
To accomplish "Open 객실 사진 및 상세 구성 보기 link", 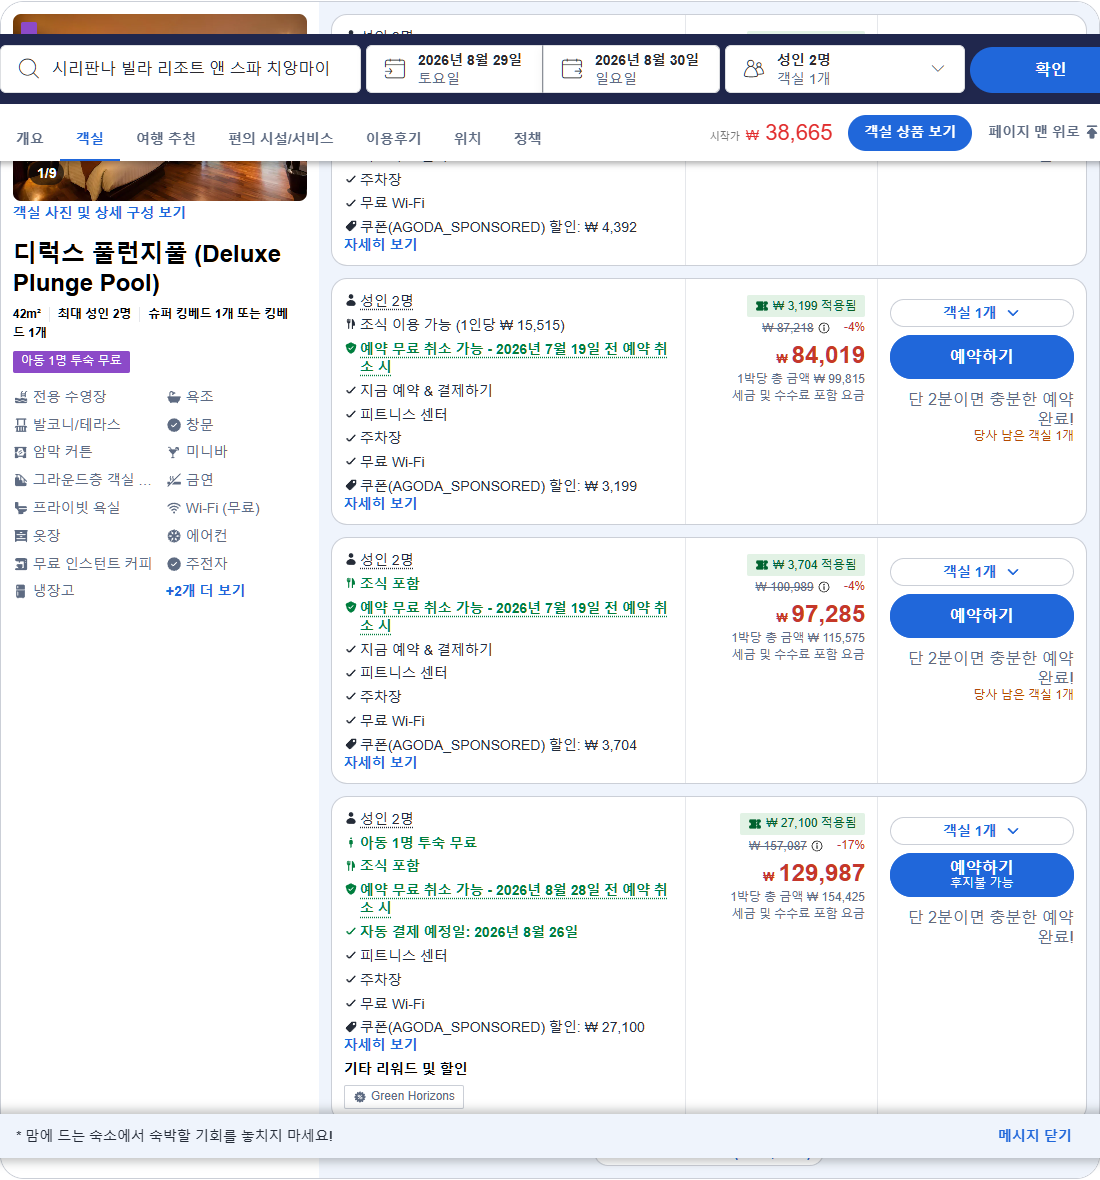I will [x=99, y=212].
